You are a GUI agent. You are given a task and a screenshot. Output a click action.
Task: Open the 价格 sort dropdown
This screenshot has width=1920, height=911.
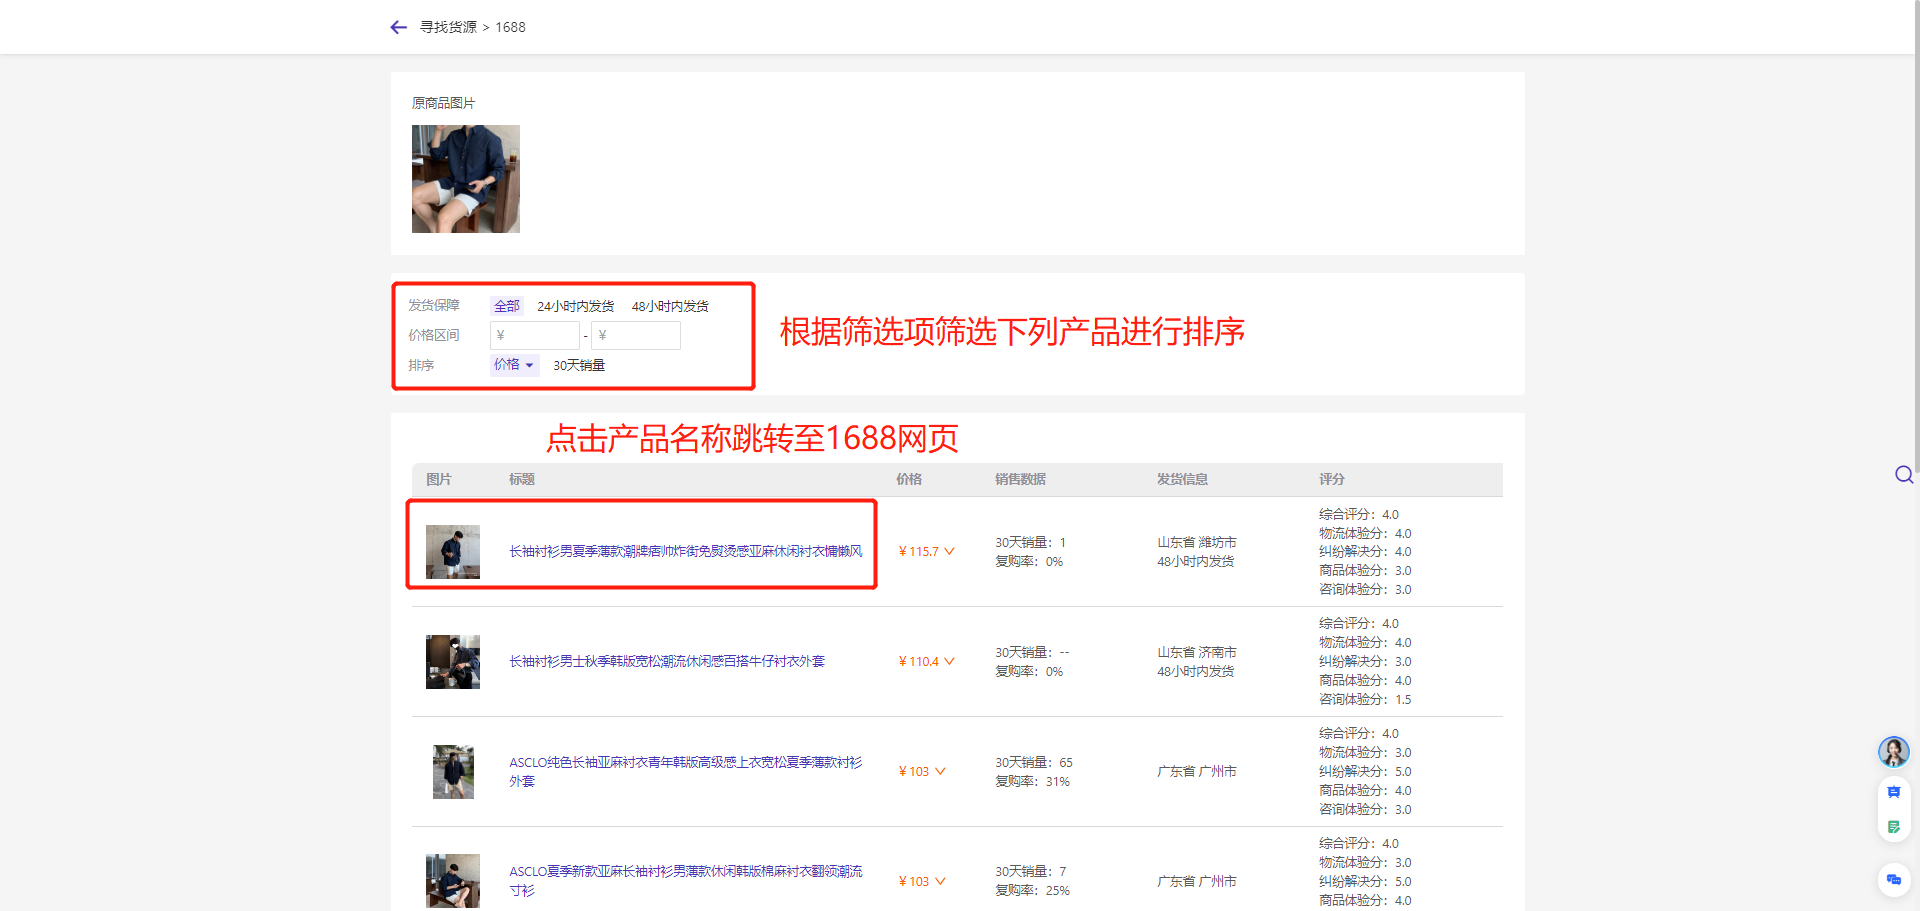513,365
